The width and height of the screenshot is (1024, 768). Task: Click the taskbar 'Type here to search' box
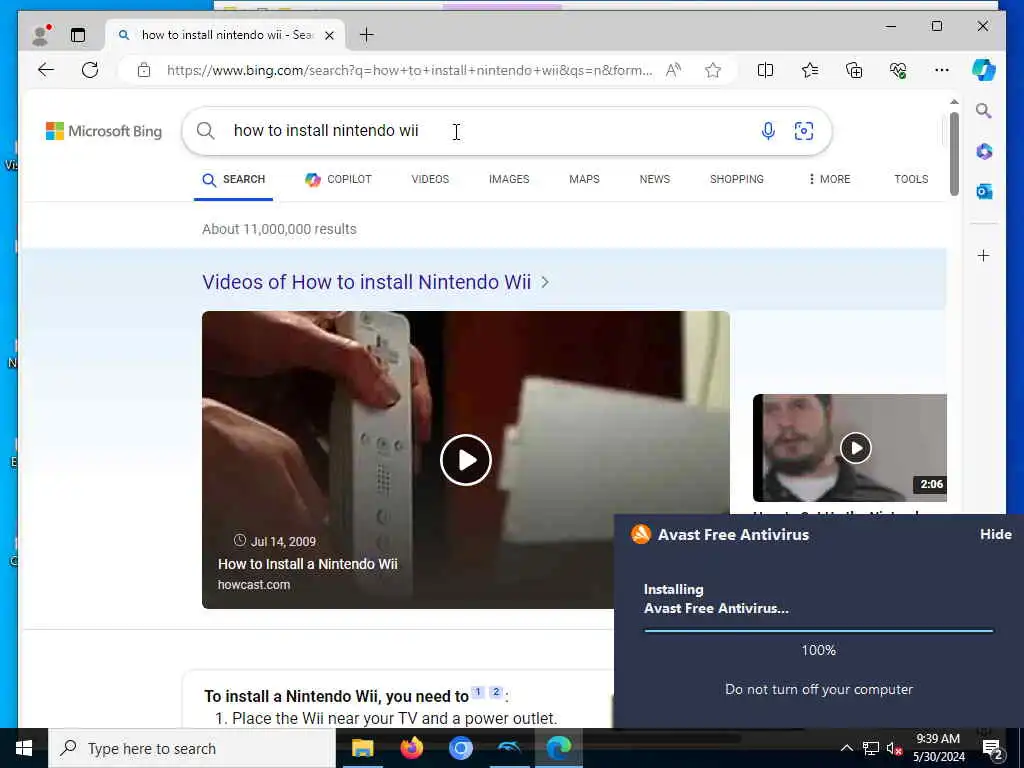(x=192, y=748)
